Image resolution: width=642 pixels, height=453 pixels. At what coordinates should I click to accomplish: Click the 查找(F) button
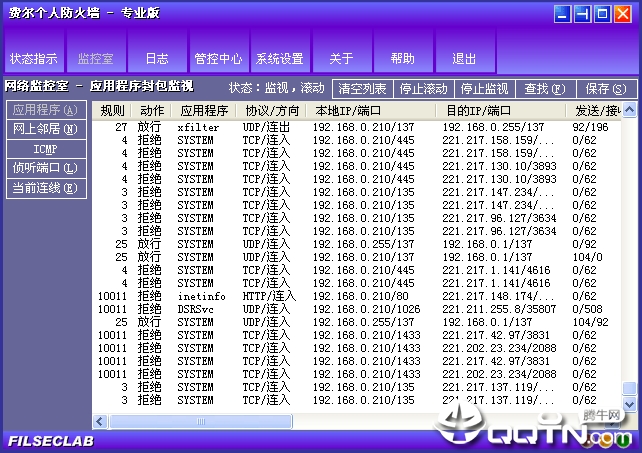(x=545, y=88)
